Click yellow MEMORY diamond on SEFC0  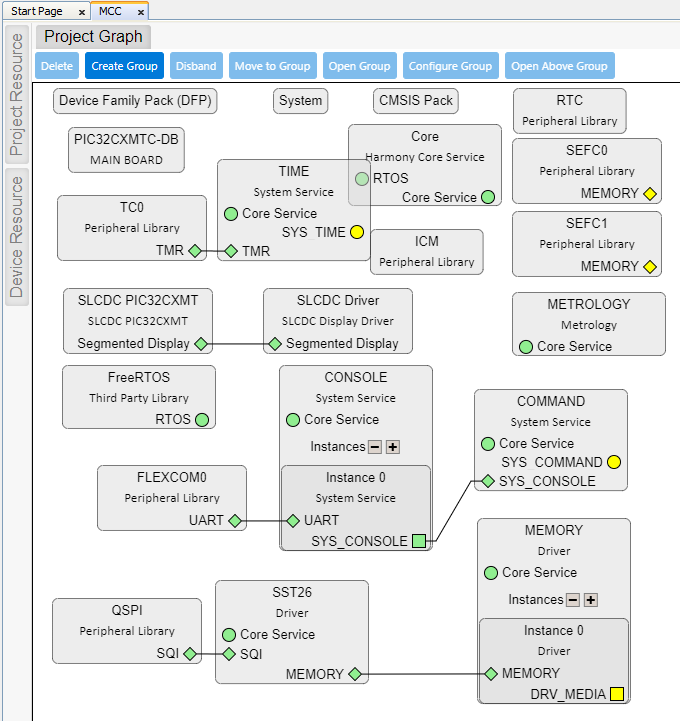pyautogui.click(x=649, y=194)
